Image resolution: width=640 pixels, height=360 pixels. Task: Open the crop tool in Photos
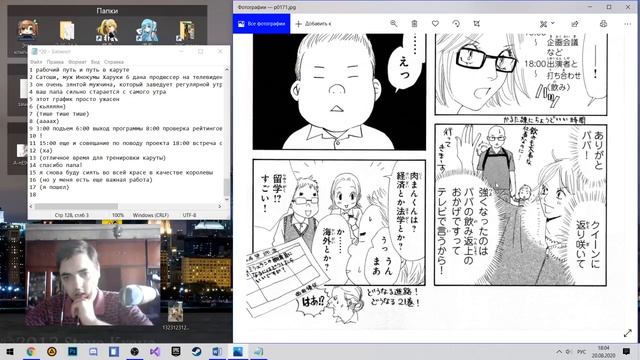476,24
